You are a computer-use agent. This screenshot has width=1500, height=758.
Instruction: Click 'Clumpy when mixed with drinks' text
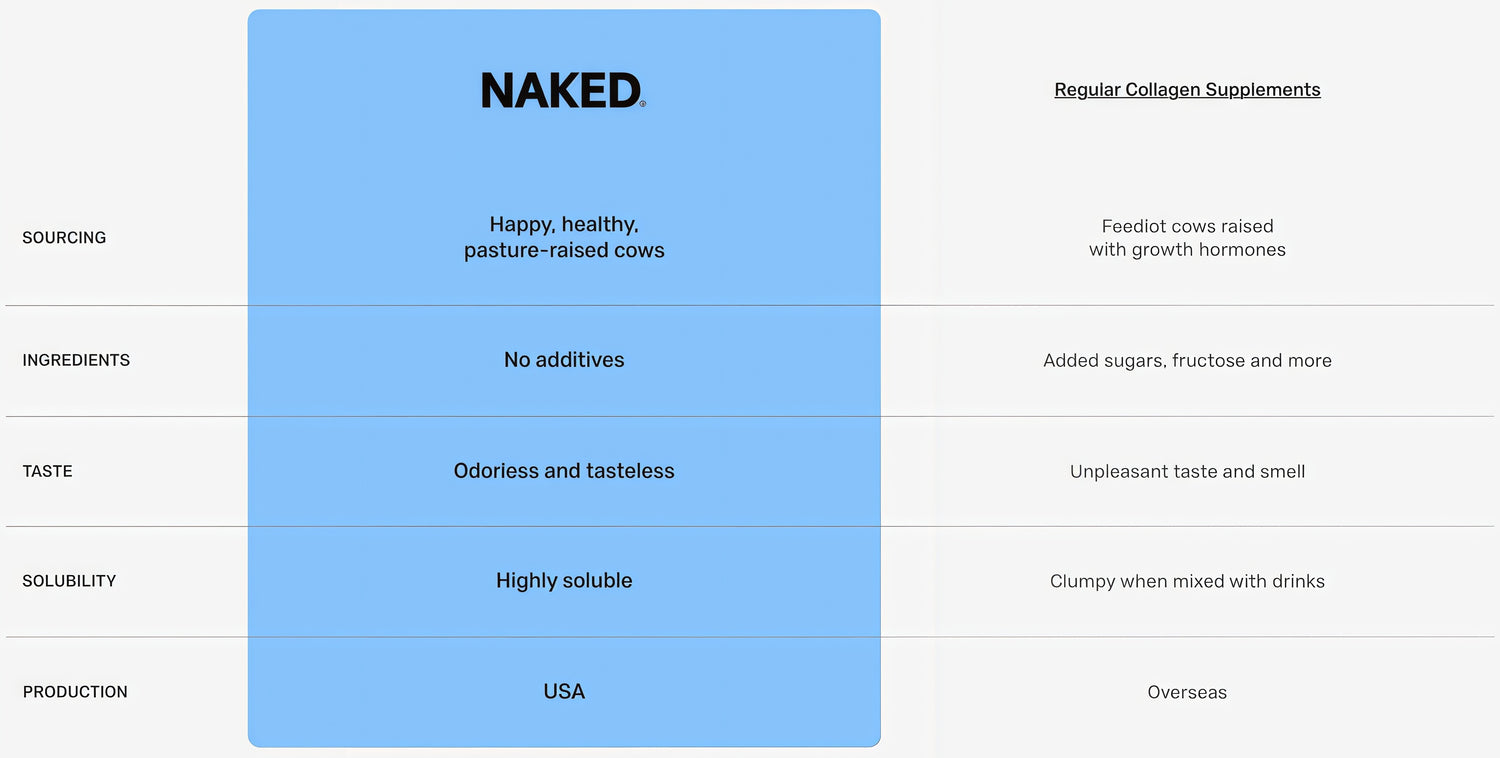click(1187, 582)
